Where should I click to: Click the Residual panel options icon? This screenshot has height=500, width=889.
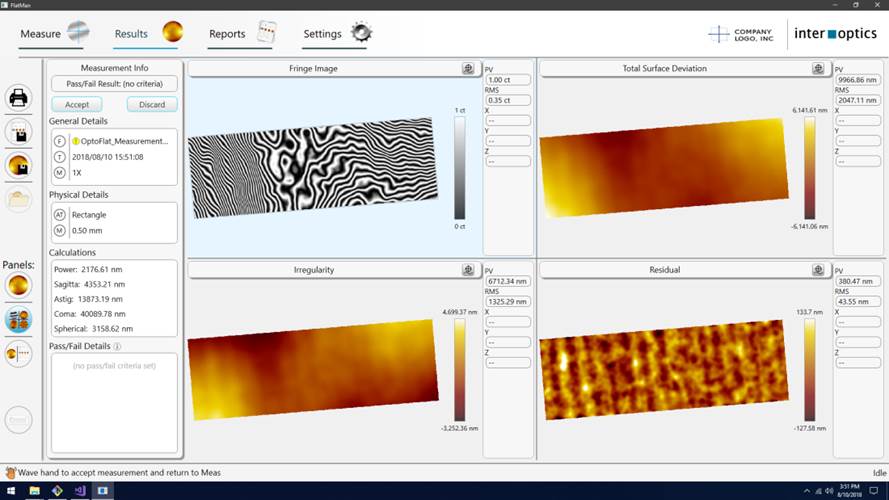click(818, 270)
